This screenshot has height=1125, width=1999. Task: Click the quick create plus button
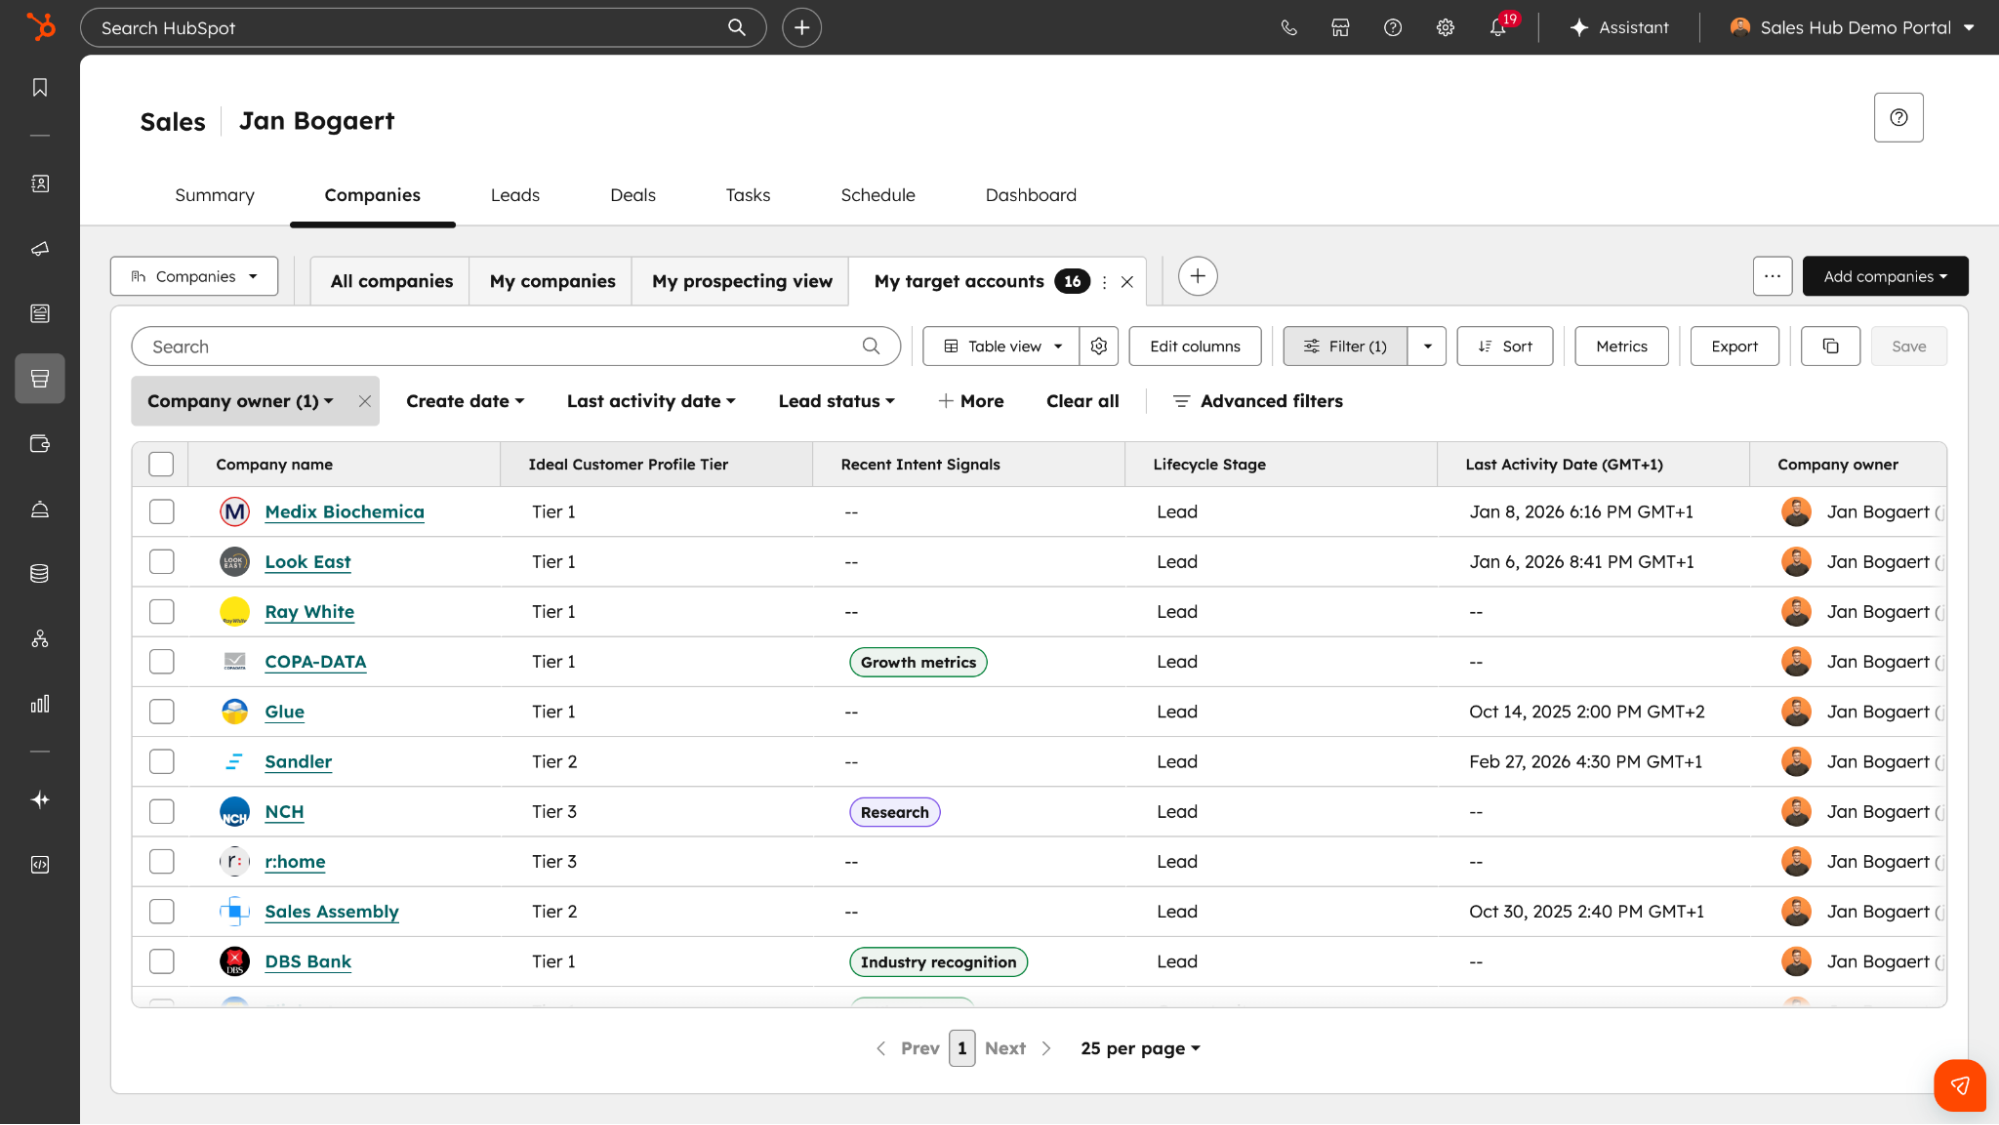click(802, 28)
